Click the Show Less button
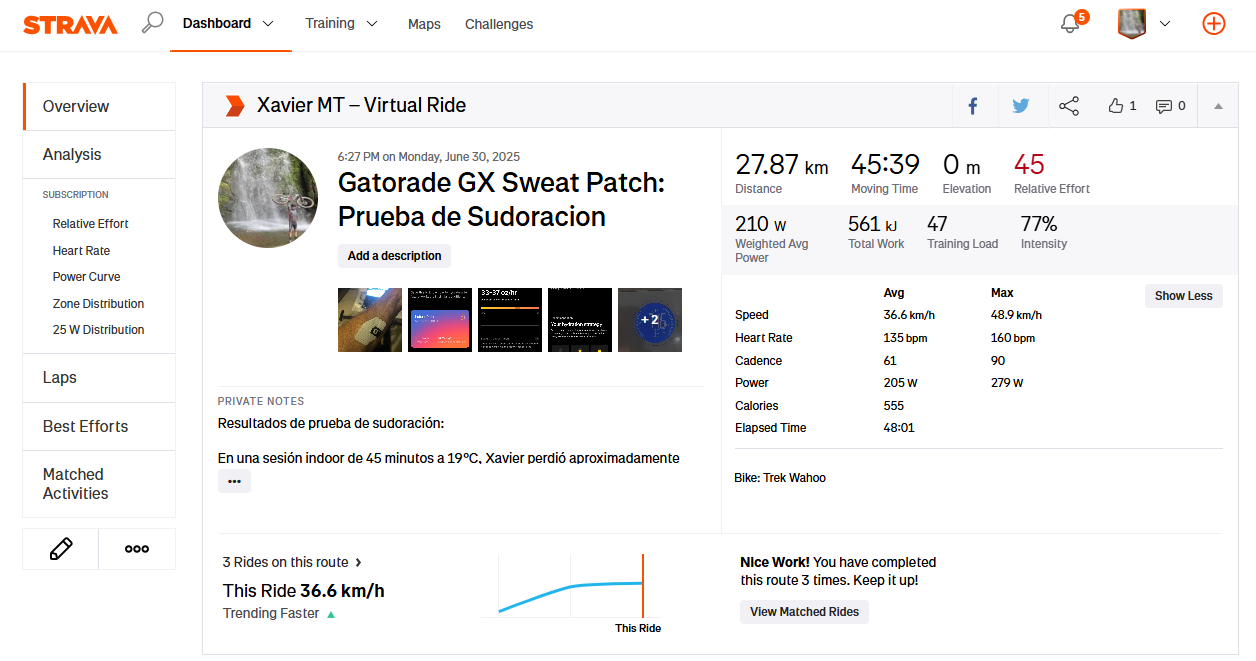This screenshot has width=1256, height=661. [x=1183, y=296]
